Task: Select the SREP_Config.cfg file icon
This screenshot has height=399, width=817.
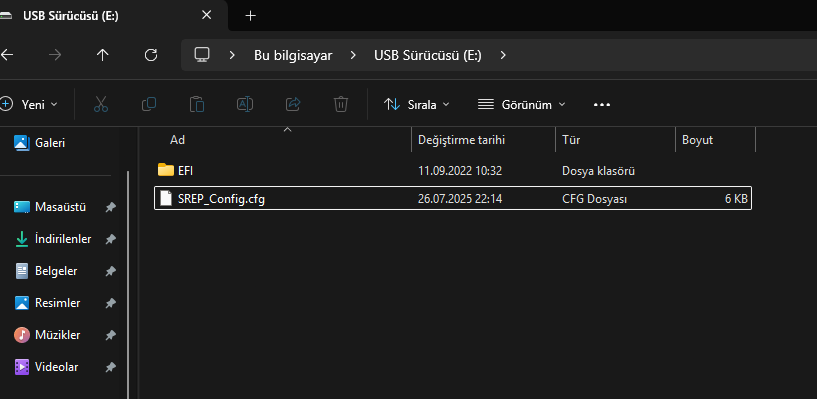Action: [x=166, y=198]
